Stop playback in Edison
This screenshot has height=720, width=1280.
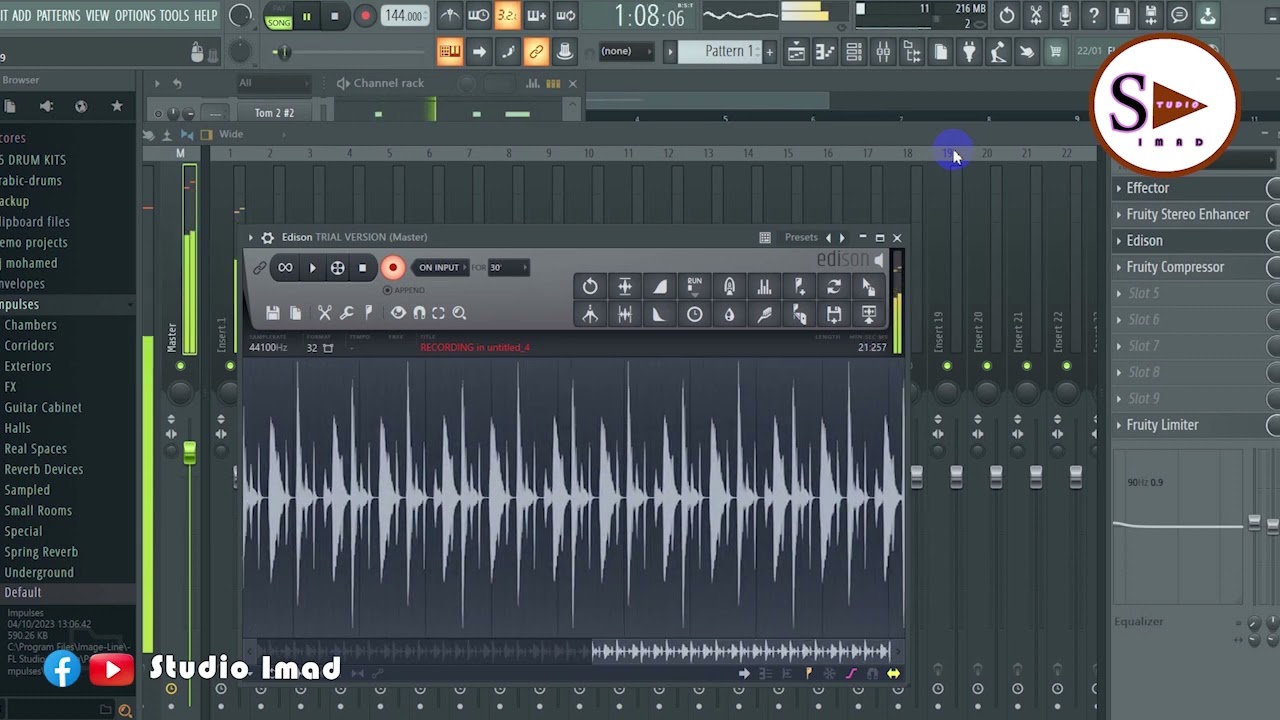click(x=362, y=267)
